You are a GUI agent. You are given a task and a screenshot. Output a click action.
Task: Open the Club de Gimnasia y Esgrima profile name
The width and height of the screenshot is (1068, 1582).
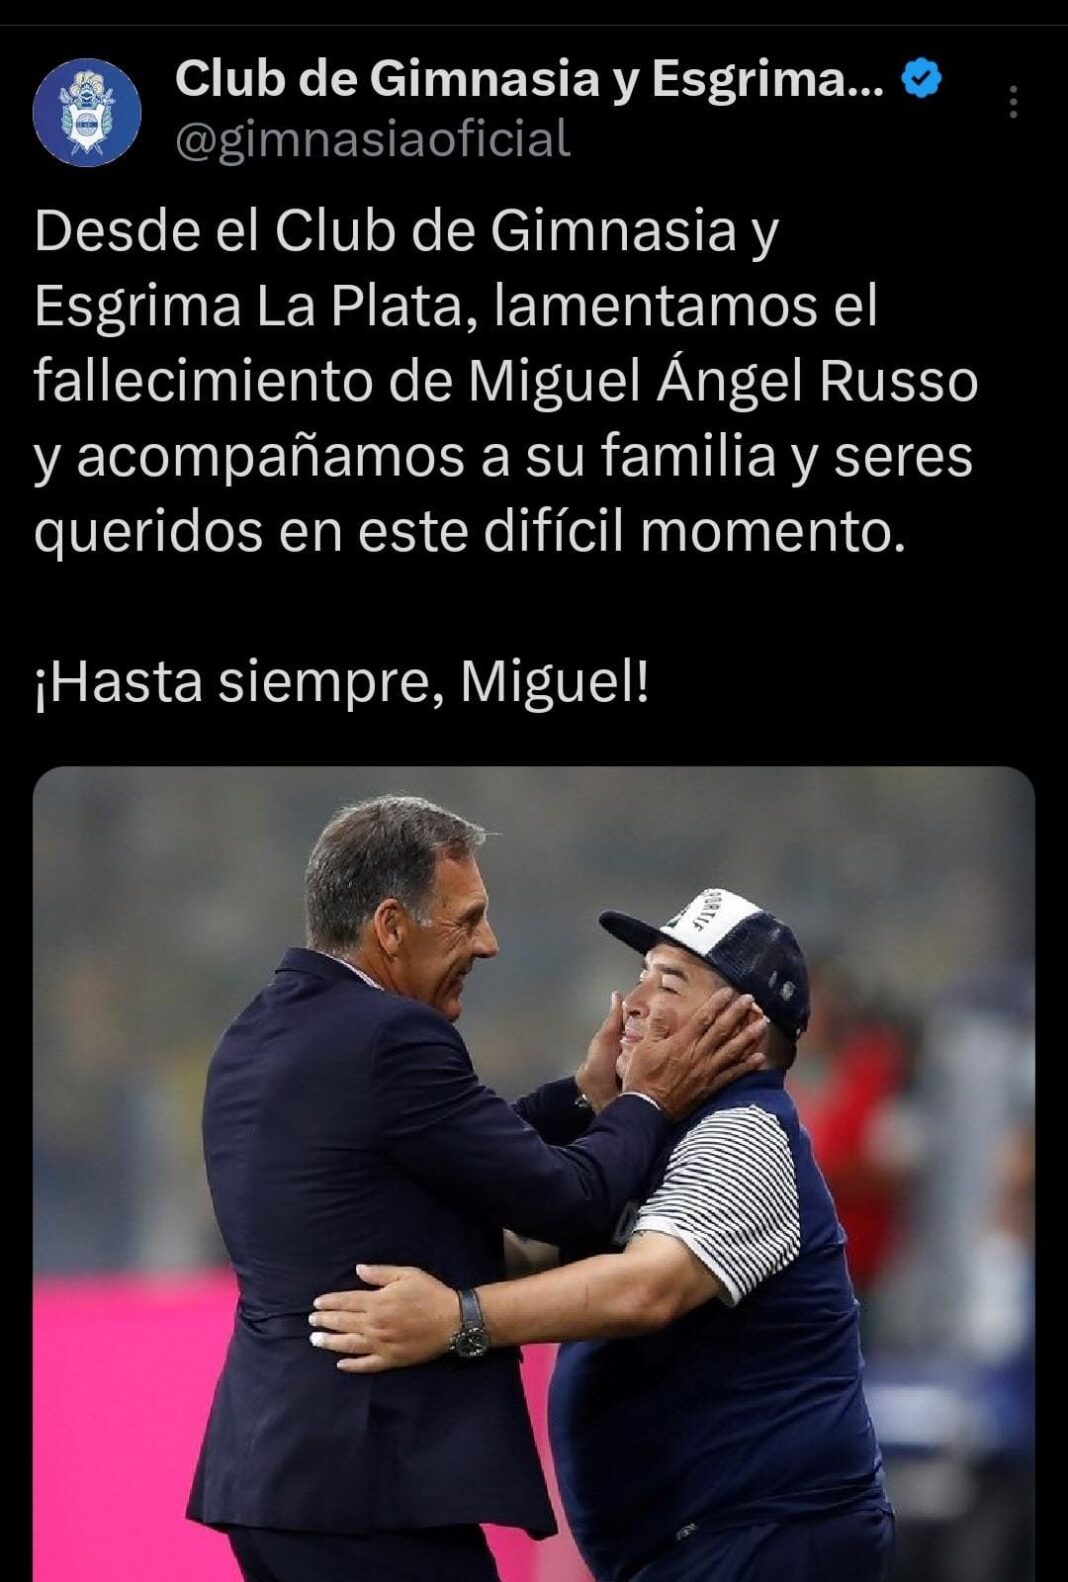pyautogui.click(x=528, y=80)
